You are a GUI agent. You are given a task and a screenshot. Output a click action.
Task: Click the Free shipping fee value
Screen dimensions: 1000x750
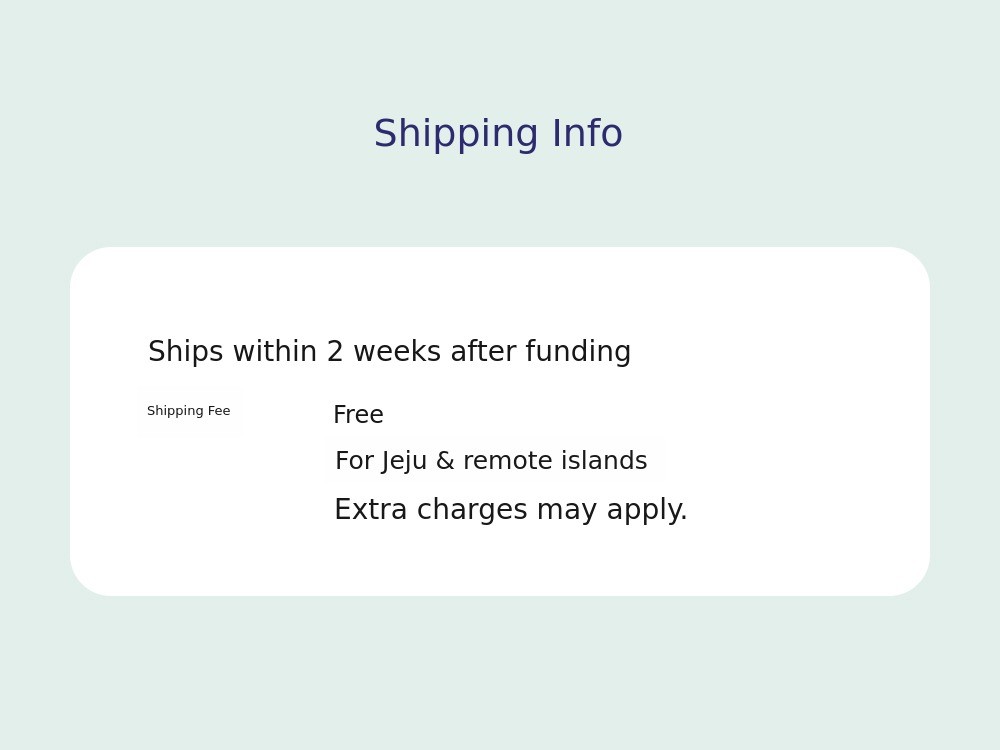[358, 415]
